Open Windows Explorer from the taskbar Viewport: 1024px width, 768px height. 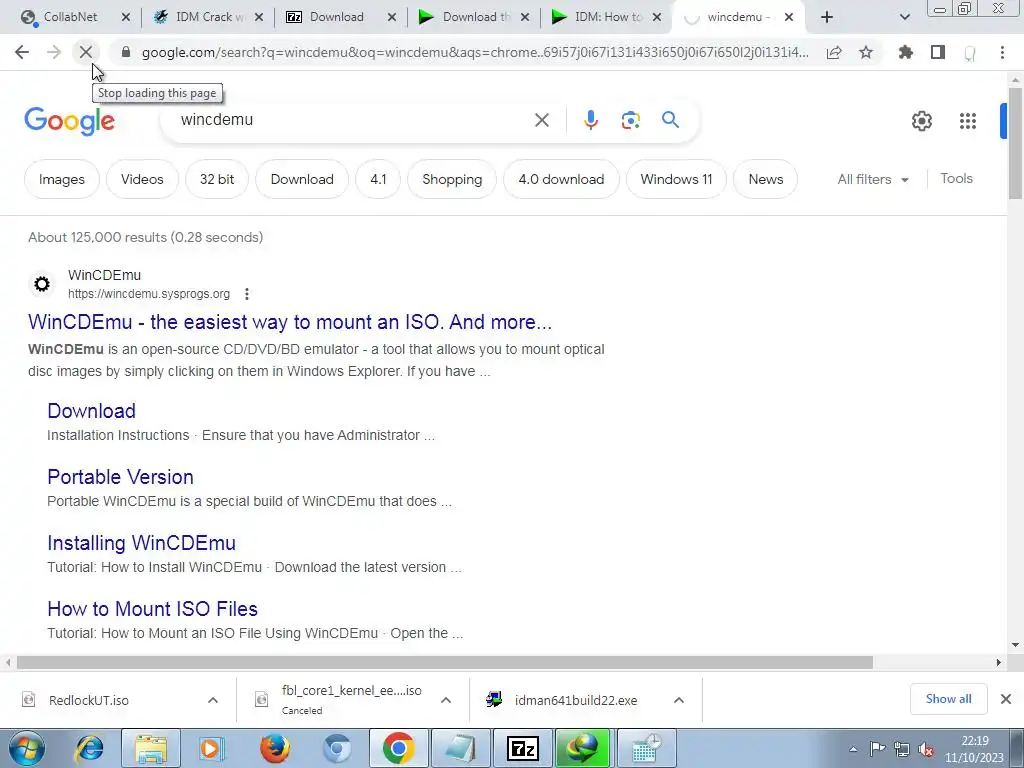click(x=151, y=748)
